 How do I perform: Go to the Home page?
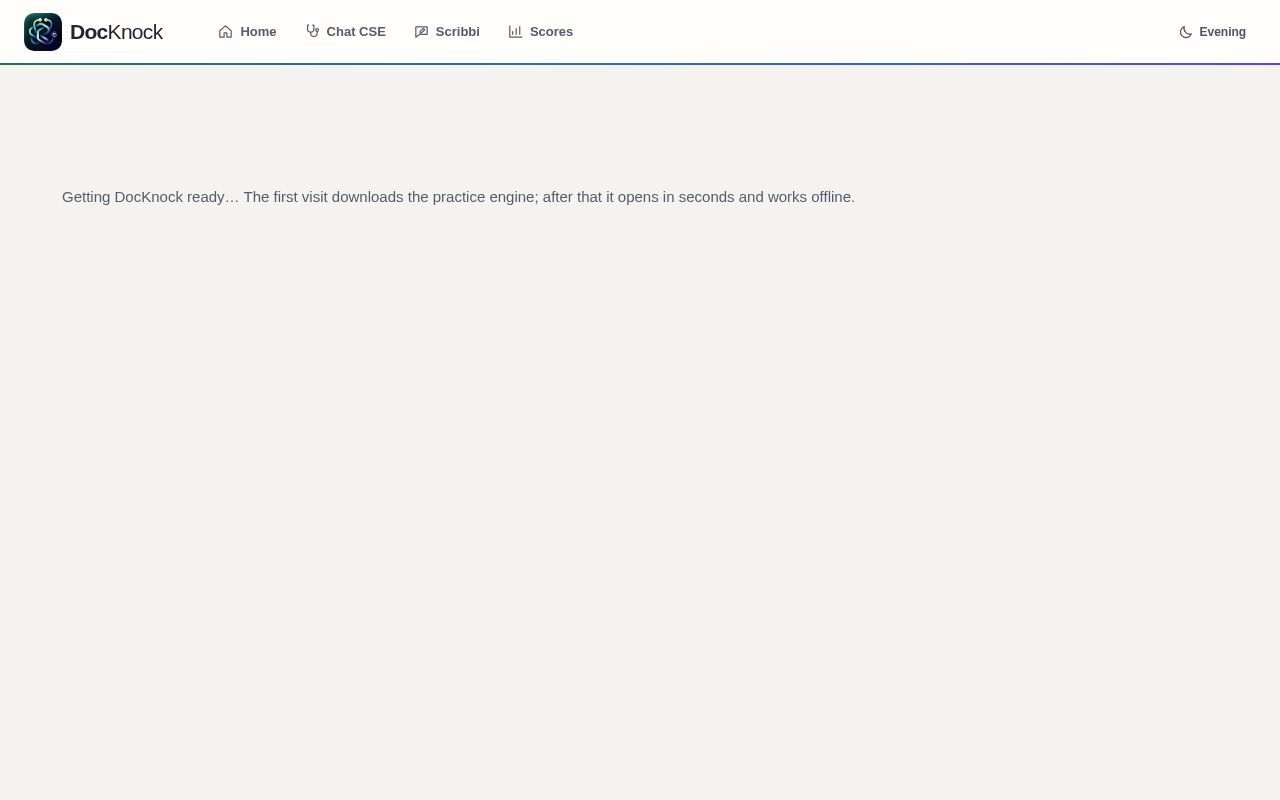(247, 32)
